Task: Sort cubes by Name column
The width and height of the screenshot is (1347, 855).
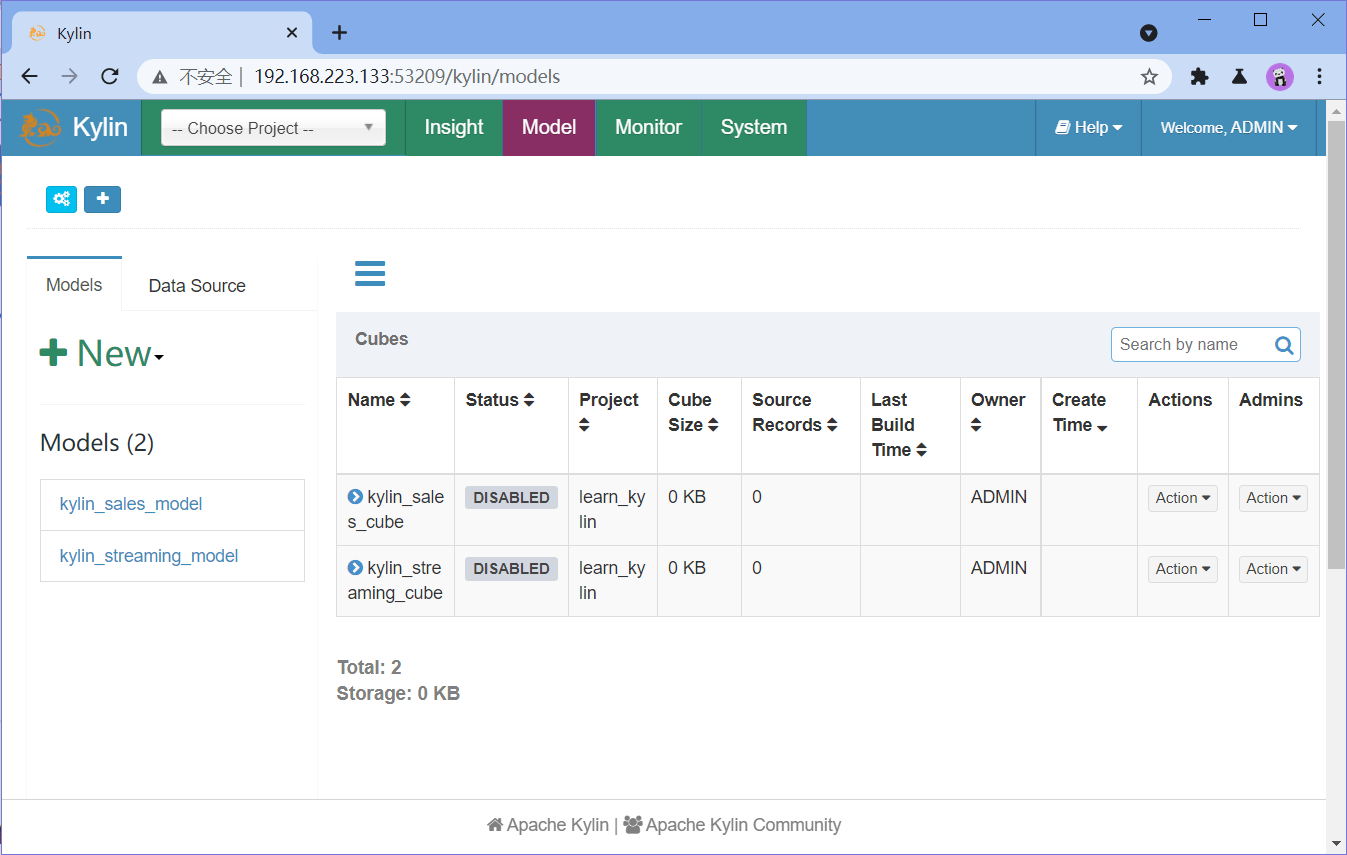Action: tap(379, 400)
